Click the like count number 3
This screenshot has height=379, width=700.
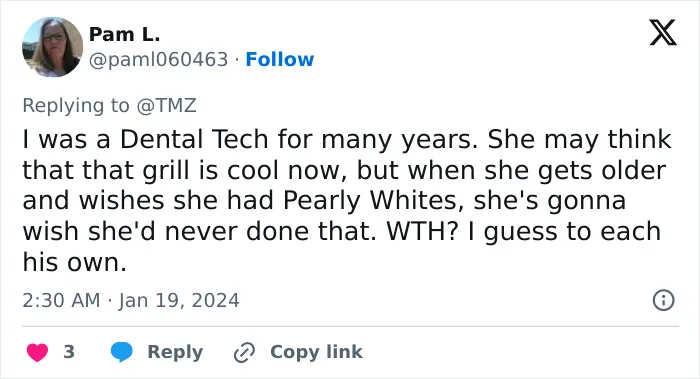click(x=69, y=352)
